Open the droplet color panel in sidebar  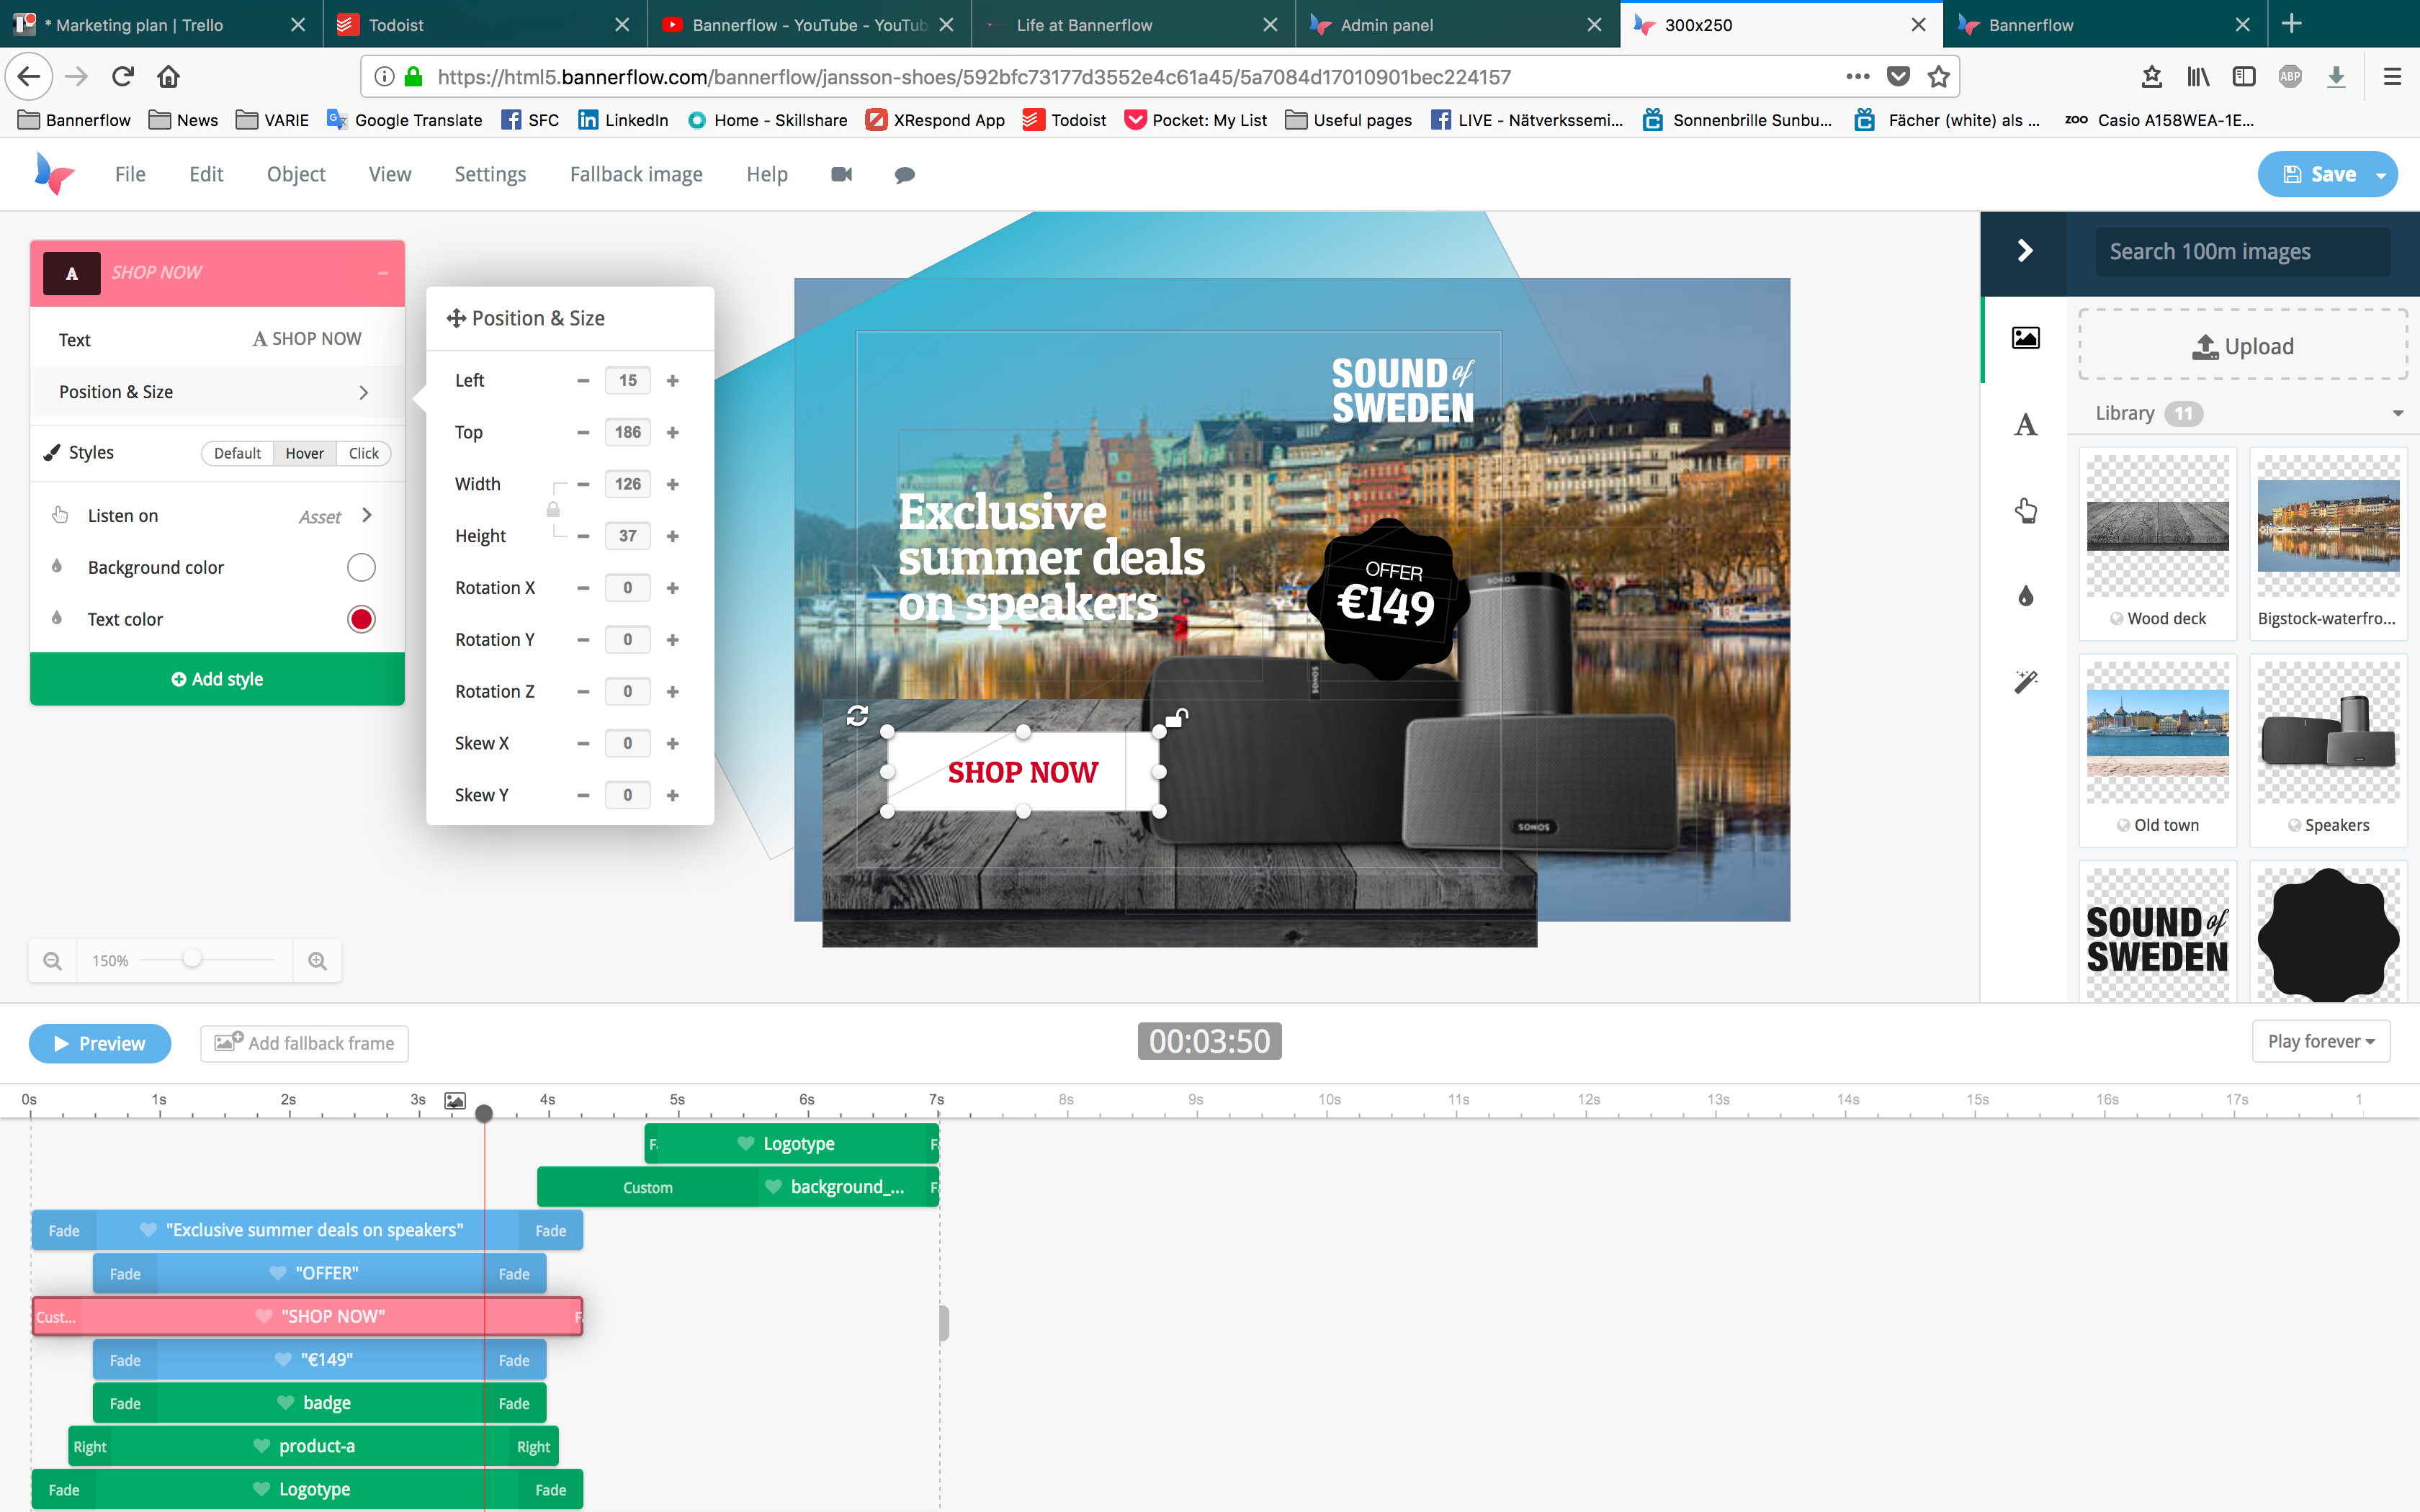pyautogui.click(x=2025, y=596)
